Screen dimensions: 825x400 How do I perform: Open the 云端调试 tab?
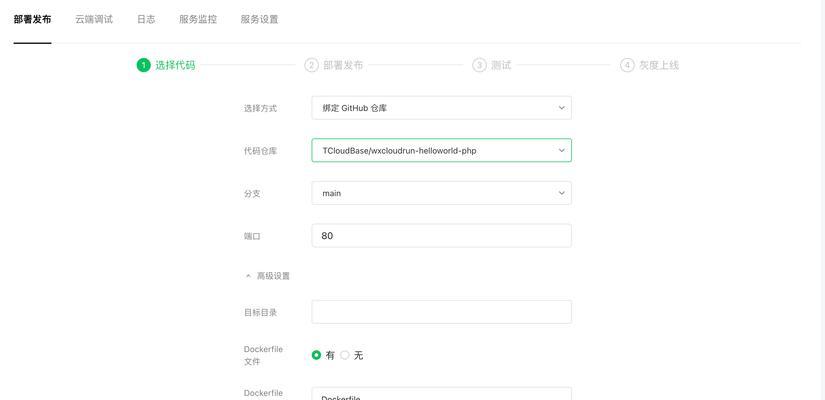(x=94, y=19)
